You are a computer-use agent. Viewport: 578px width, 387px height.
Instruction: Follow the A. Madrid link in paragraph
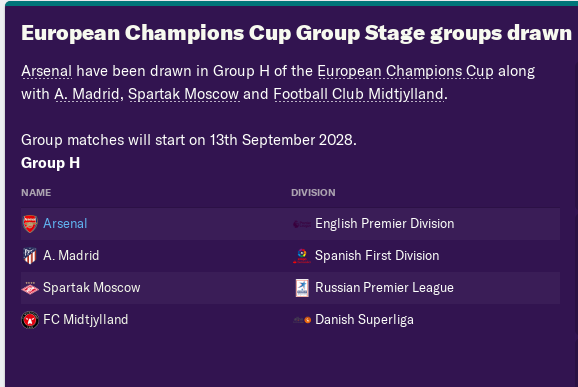[87, 94]
